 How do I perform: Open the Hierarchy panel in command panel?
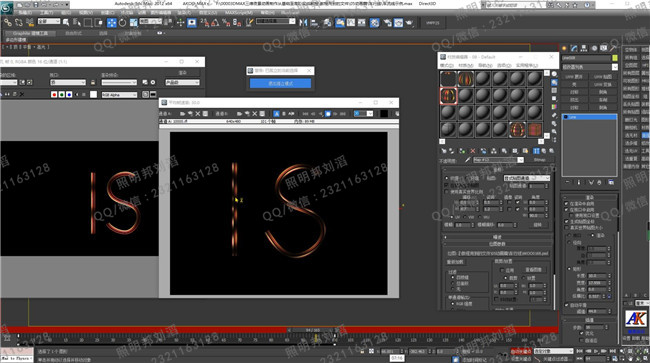(584, 48)
